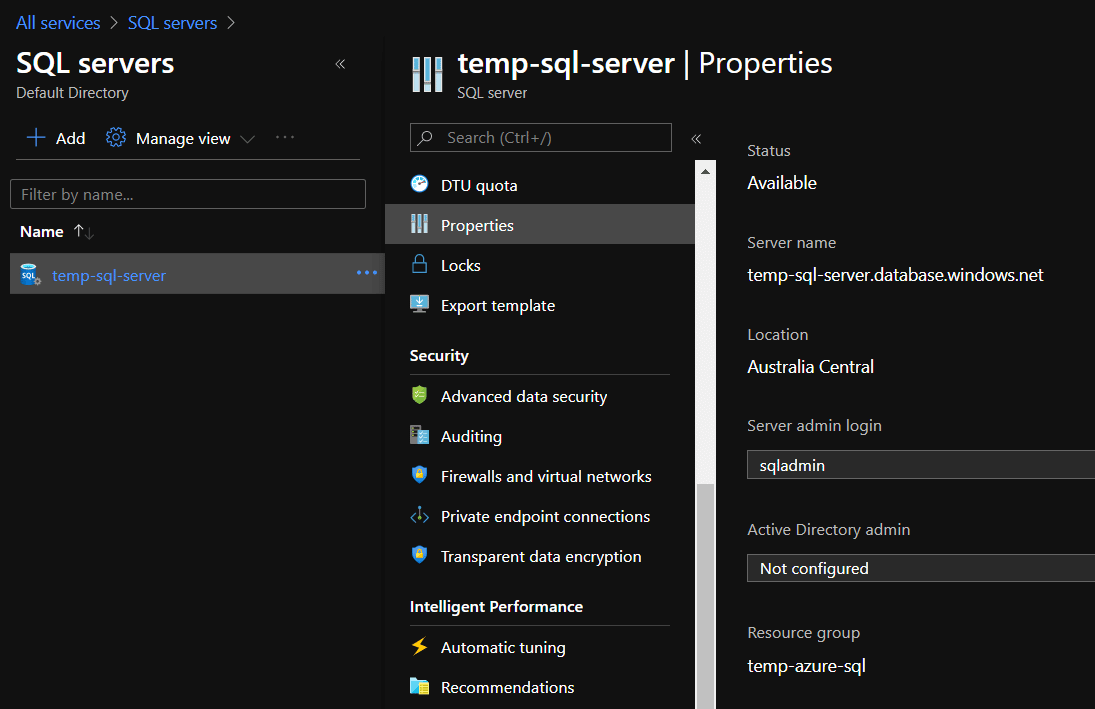Click the SQL server icon beside temp-sql-server row

coord(30,275)
